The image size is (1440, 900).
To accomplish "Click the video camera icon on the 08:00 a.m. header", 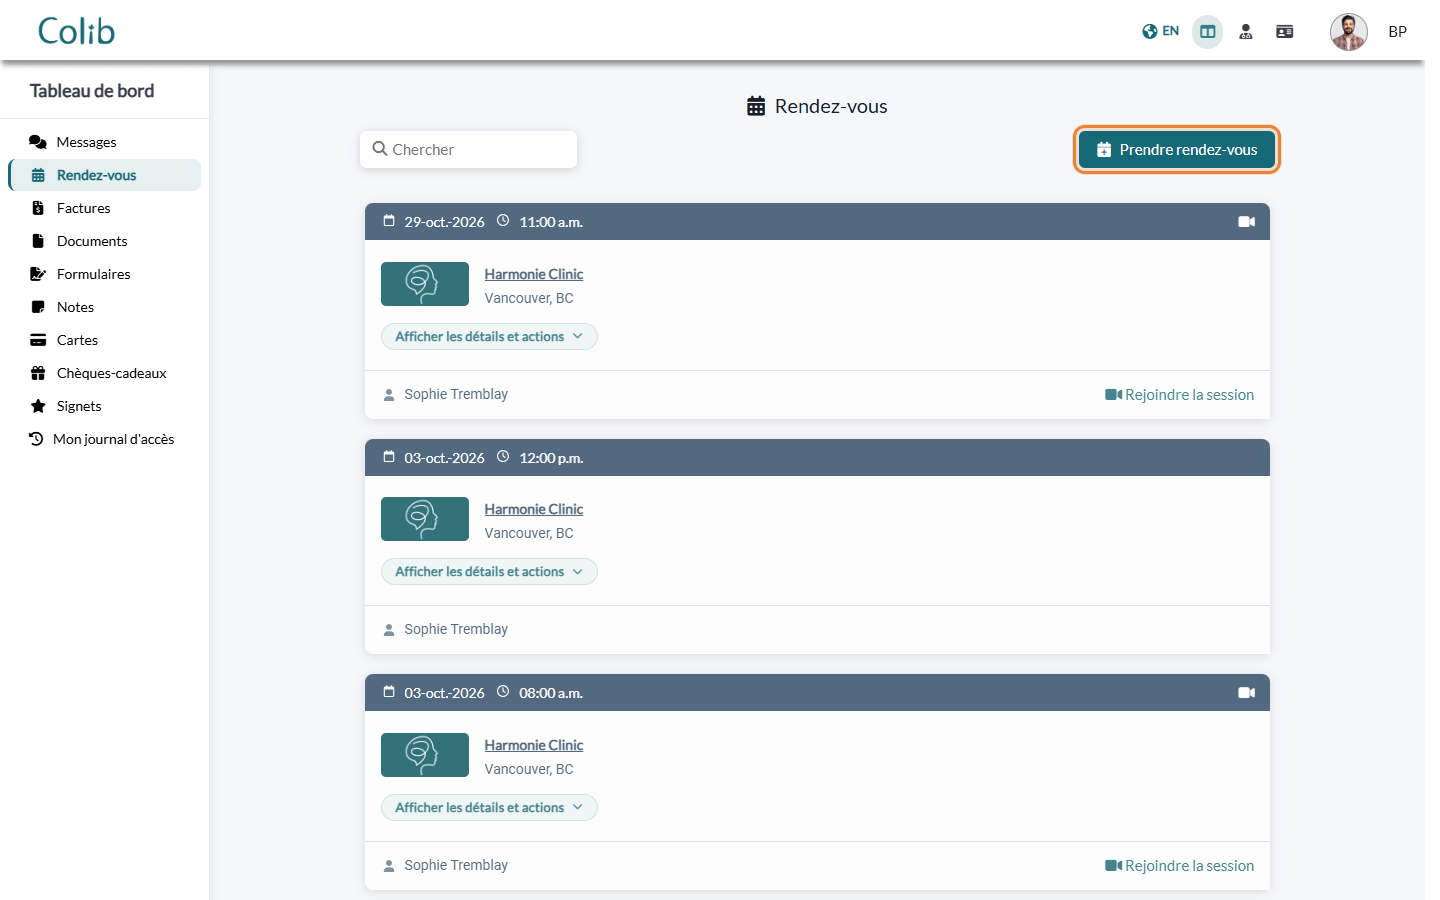I will (x=1247, y=693).
